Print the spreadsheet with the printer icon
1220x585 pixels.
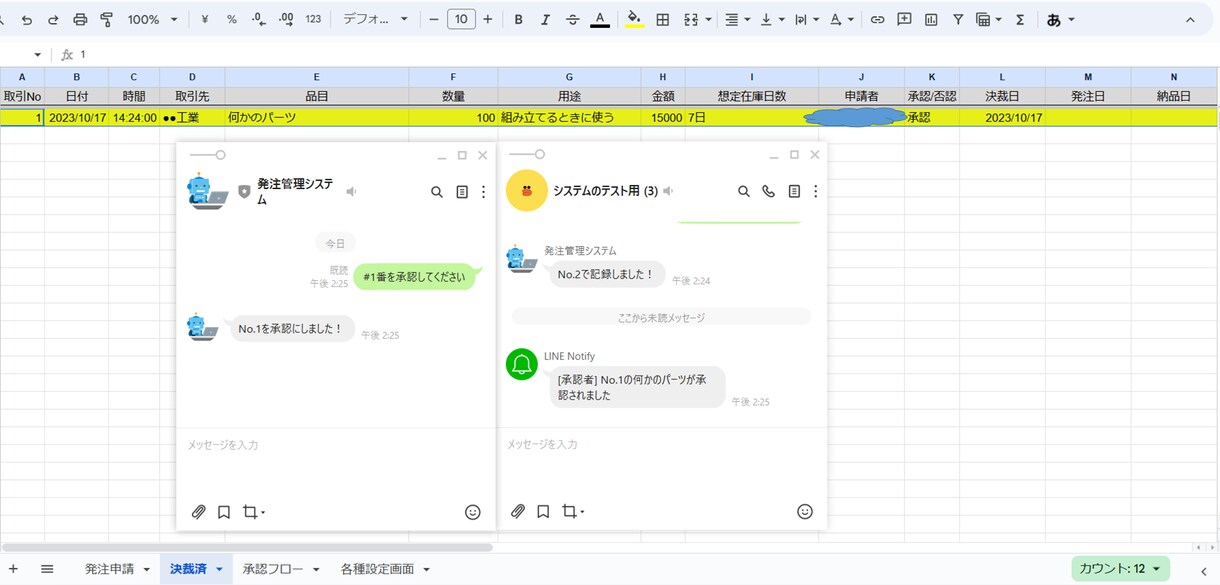80,20
